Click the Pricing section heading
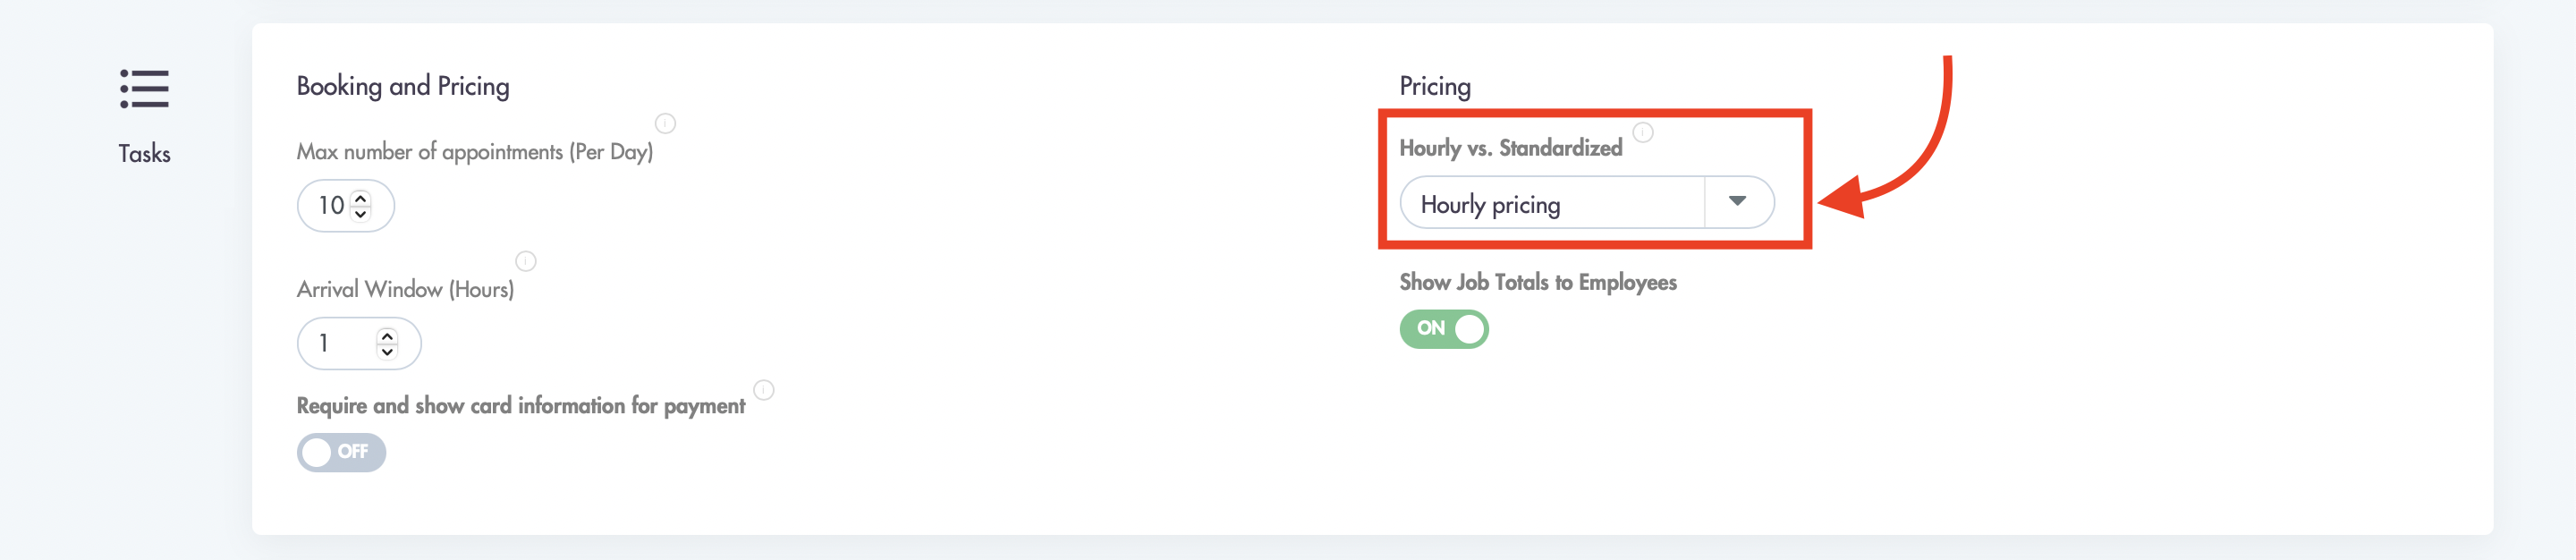The height and width of the screenshot is (560, 2576). (x=1435, y=86)
